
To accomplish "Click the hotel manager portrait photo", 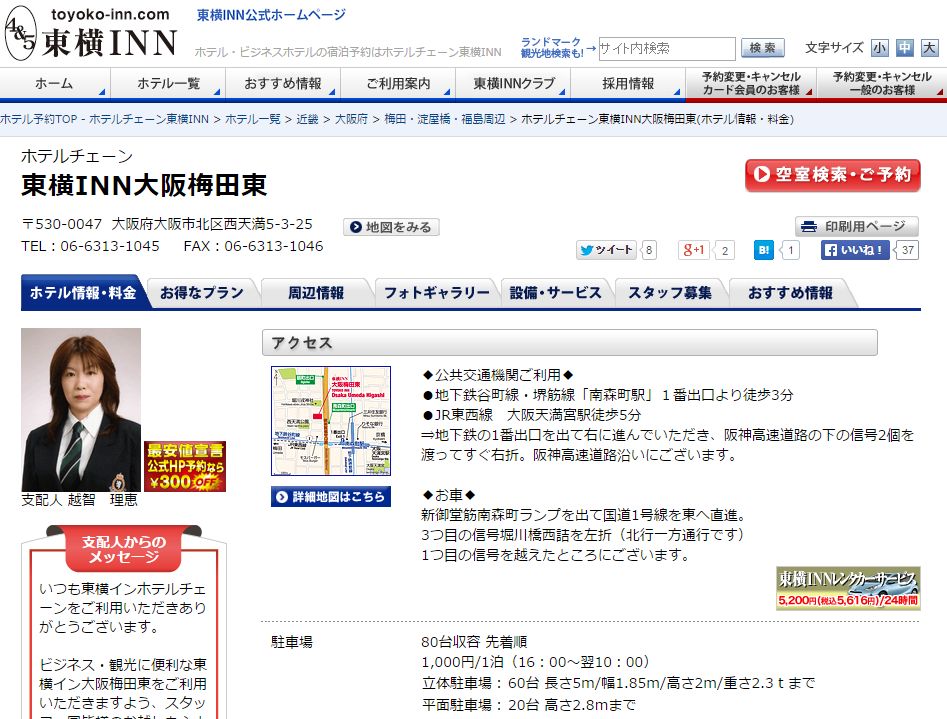I will [x=81, y=410].
